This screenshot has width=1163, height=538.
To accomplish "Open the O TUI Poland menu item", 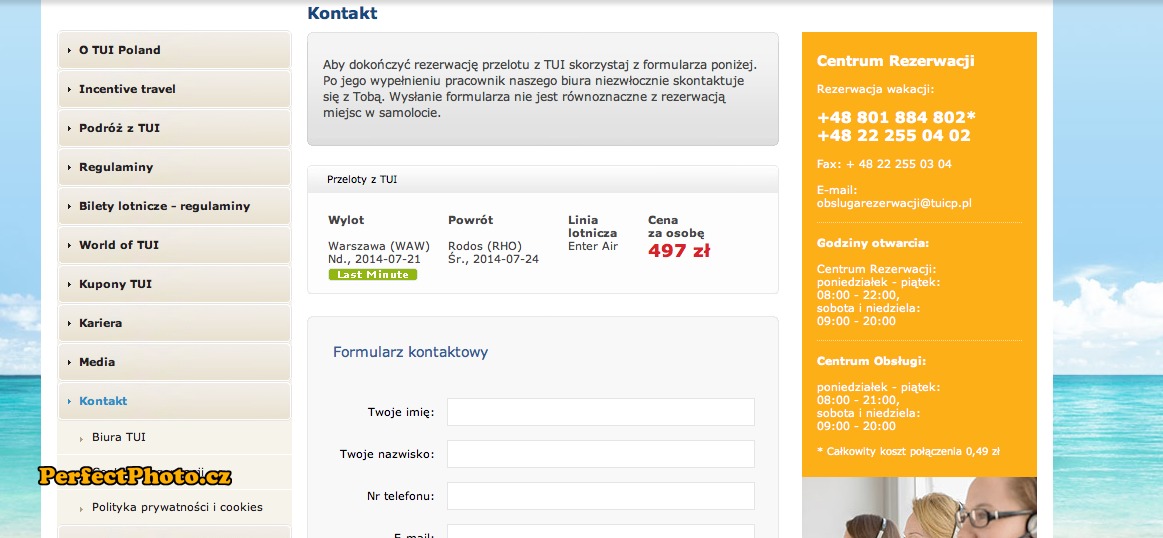I will tap(174, 50).
